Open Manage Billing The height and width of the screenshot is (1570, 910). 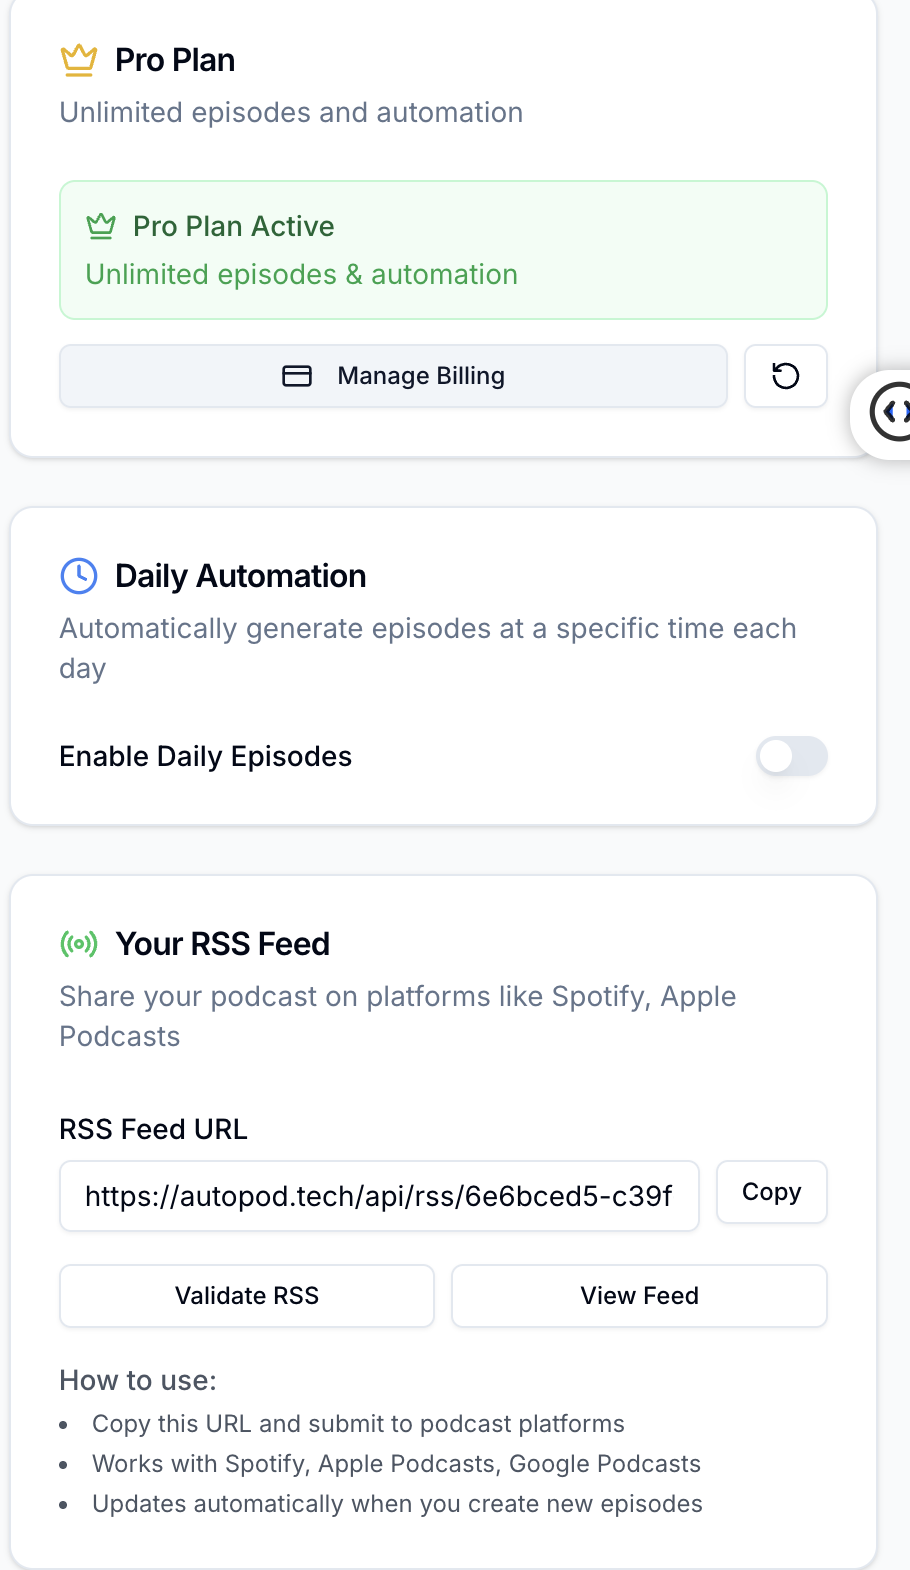[393, 375]
